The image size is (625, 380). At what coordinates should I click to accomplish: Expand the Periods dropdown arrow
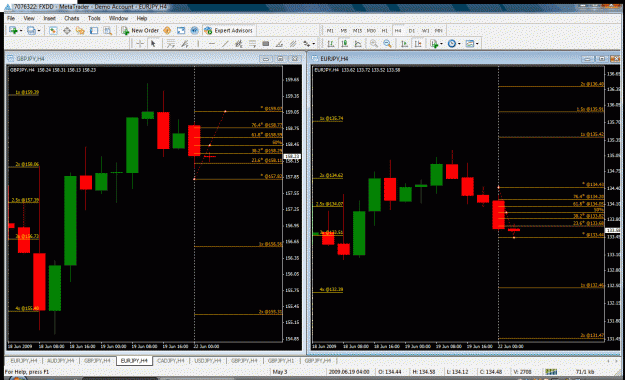(x=459, y=44)
